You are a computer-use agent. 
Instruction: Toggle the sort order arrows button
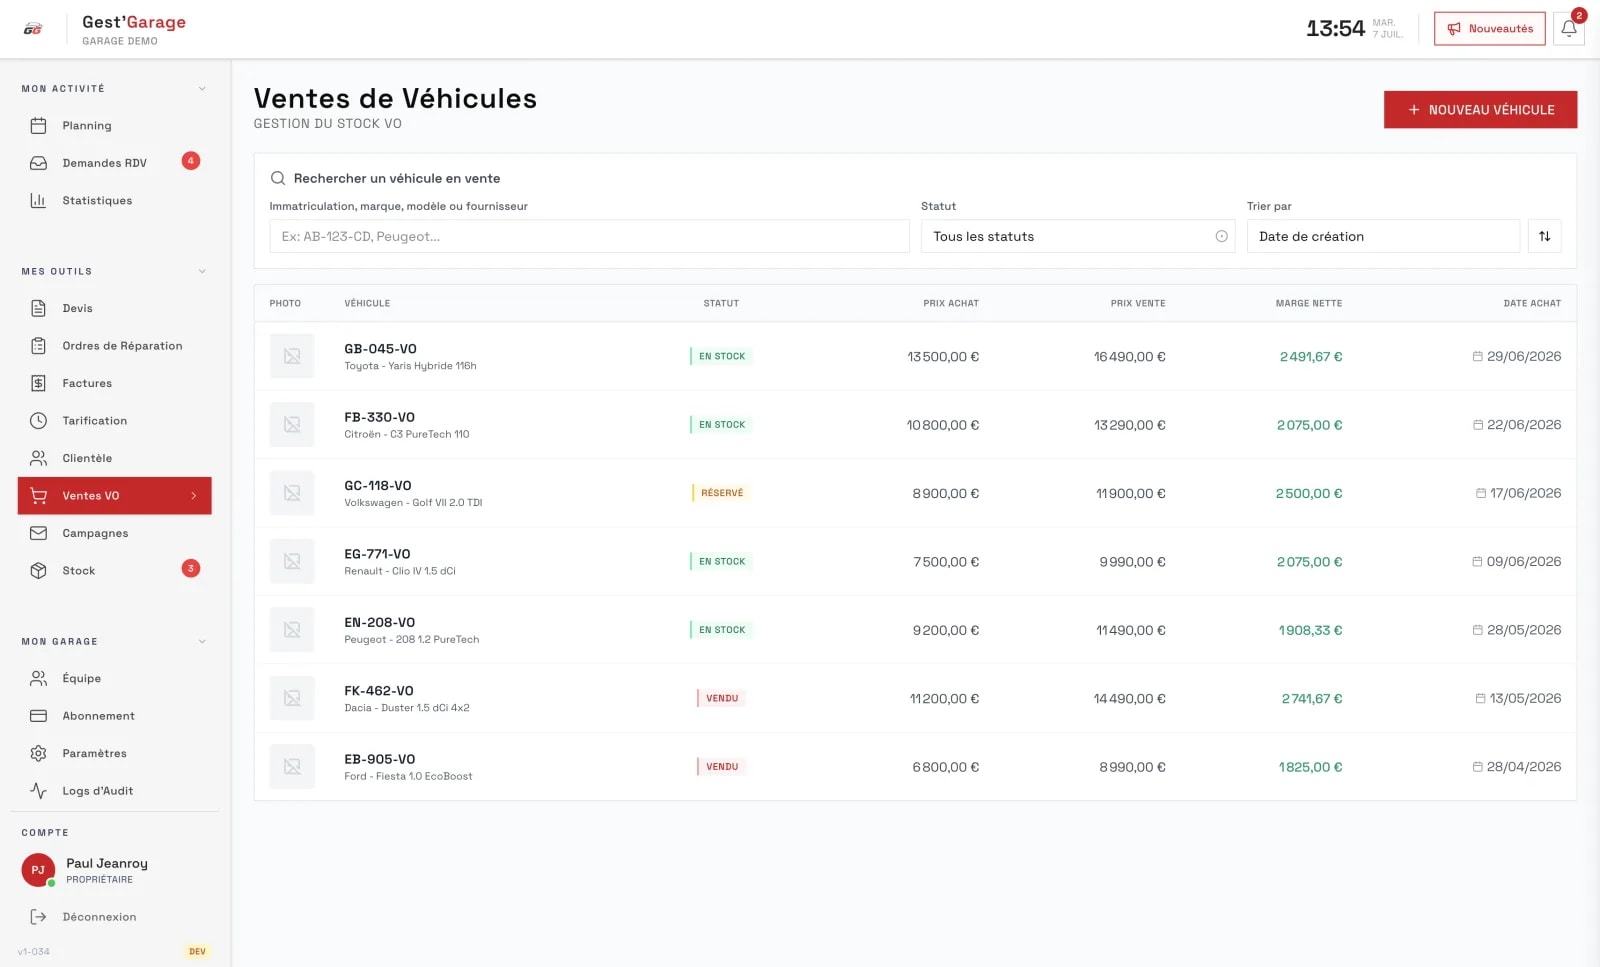coord(1544,237)
